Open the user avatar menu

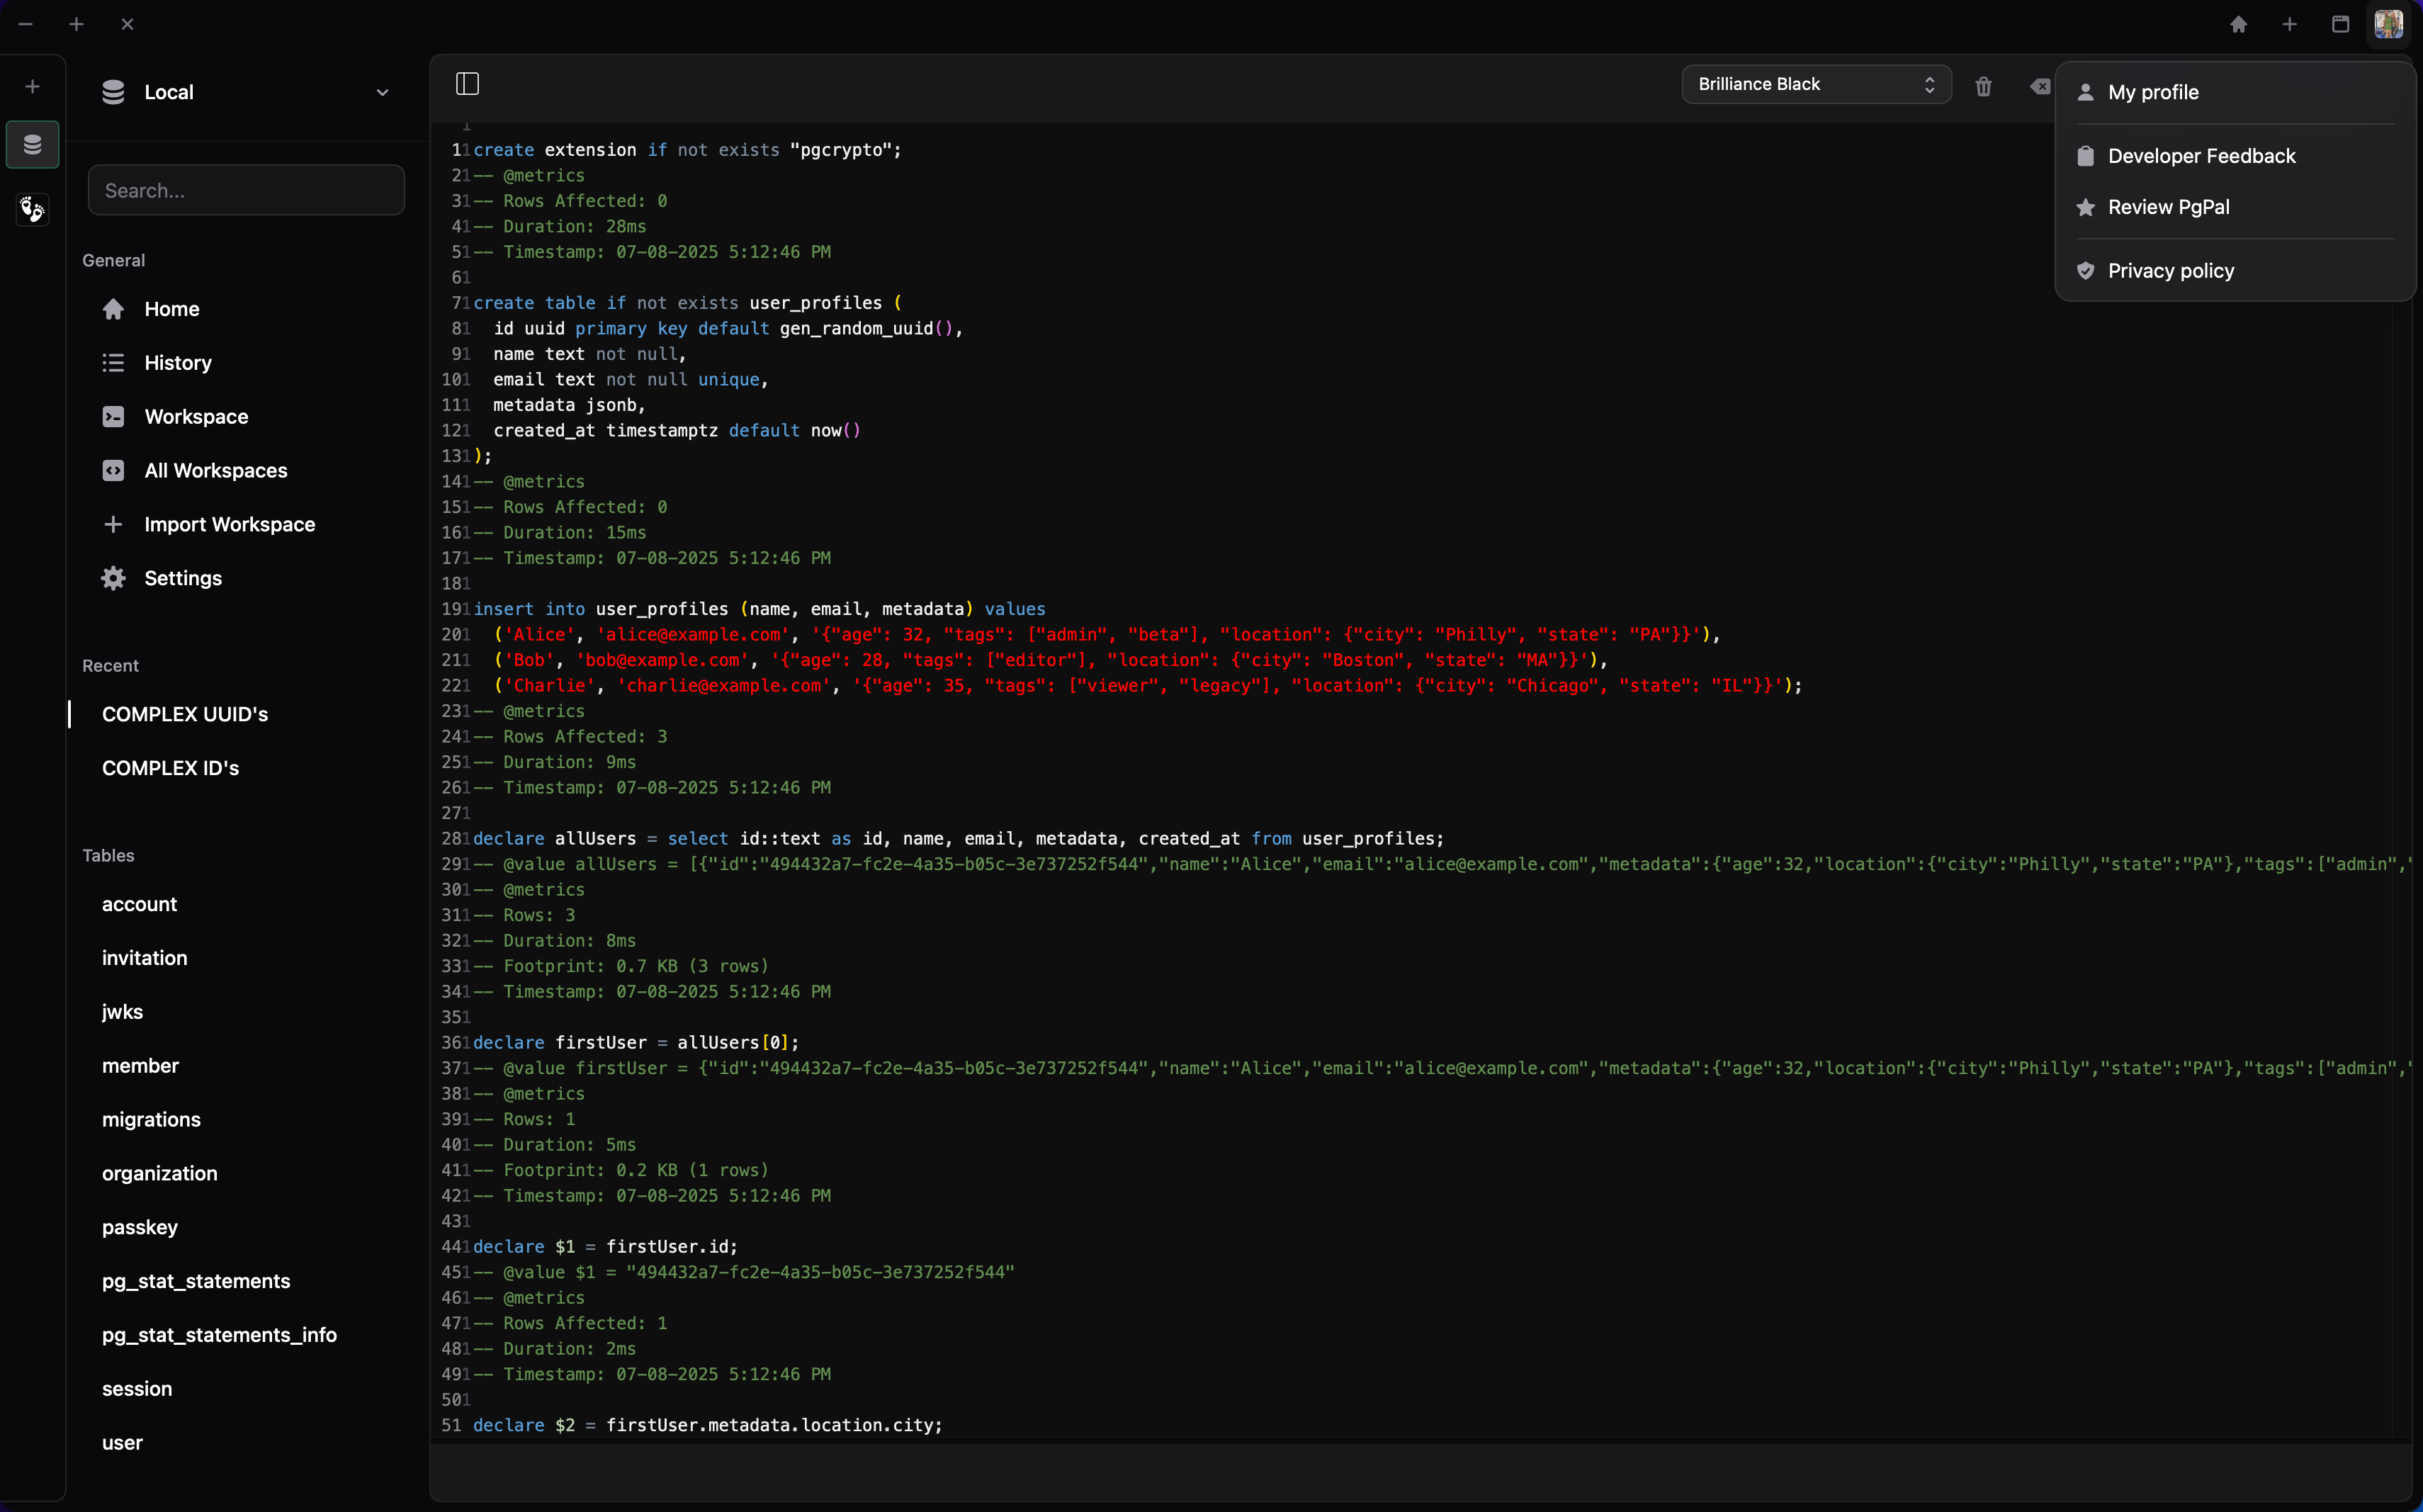[2389, 24]
